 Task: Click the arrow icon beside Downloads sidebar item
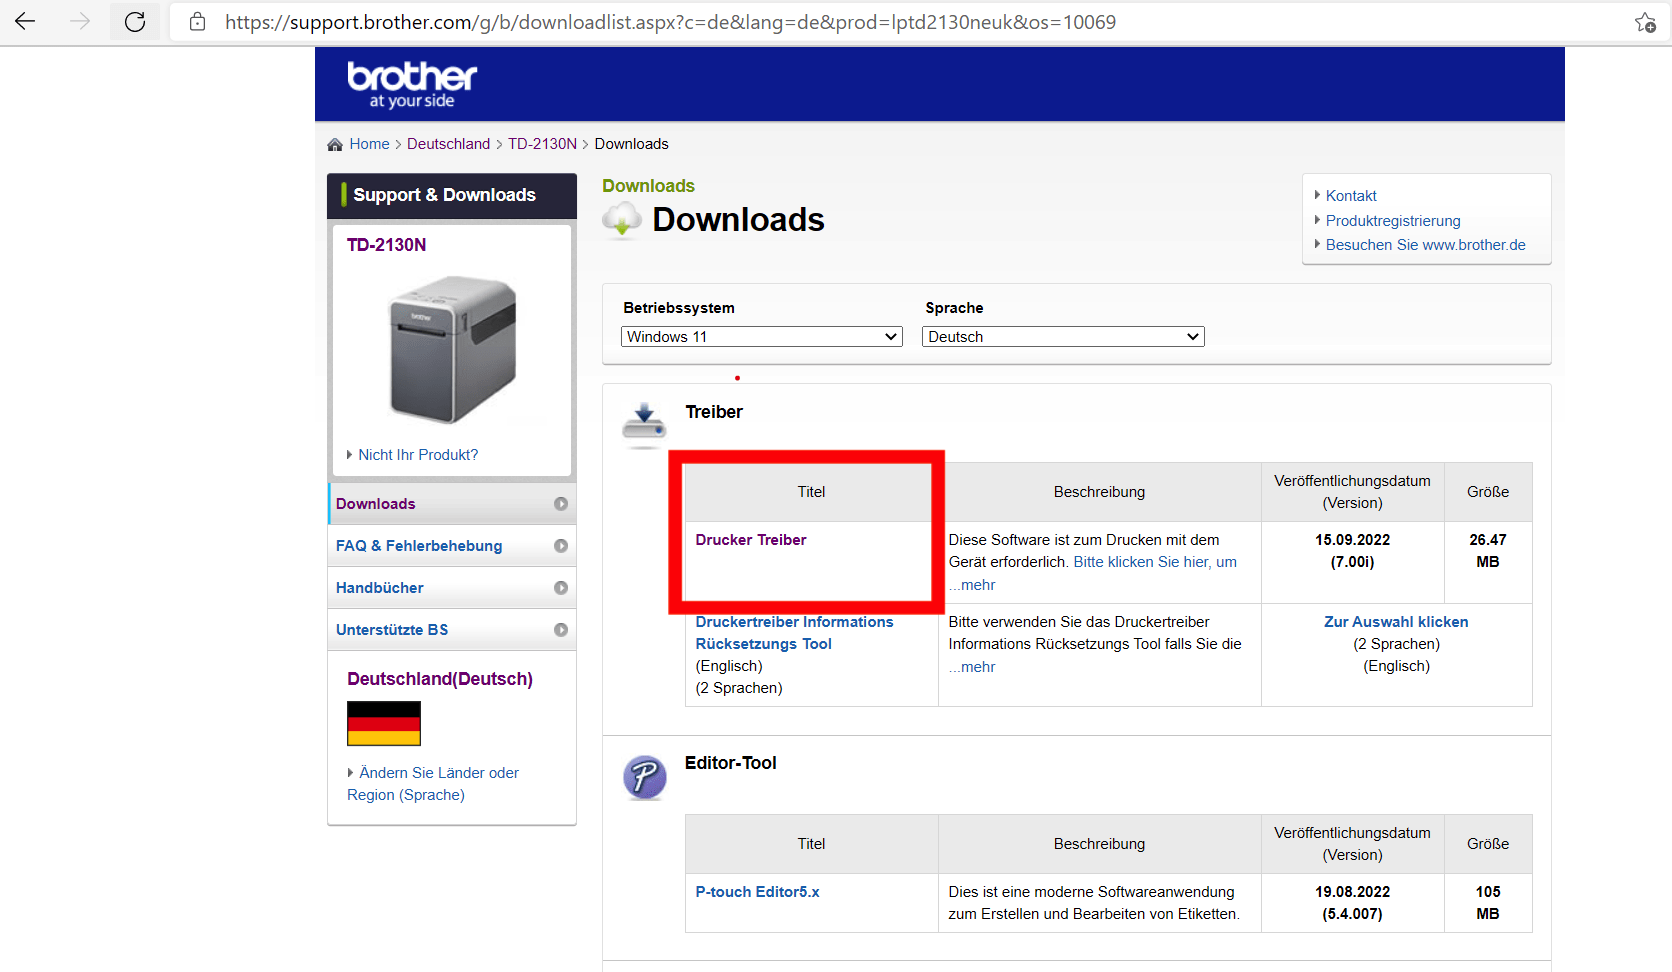(561, 504)
